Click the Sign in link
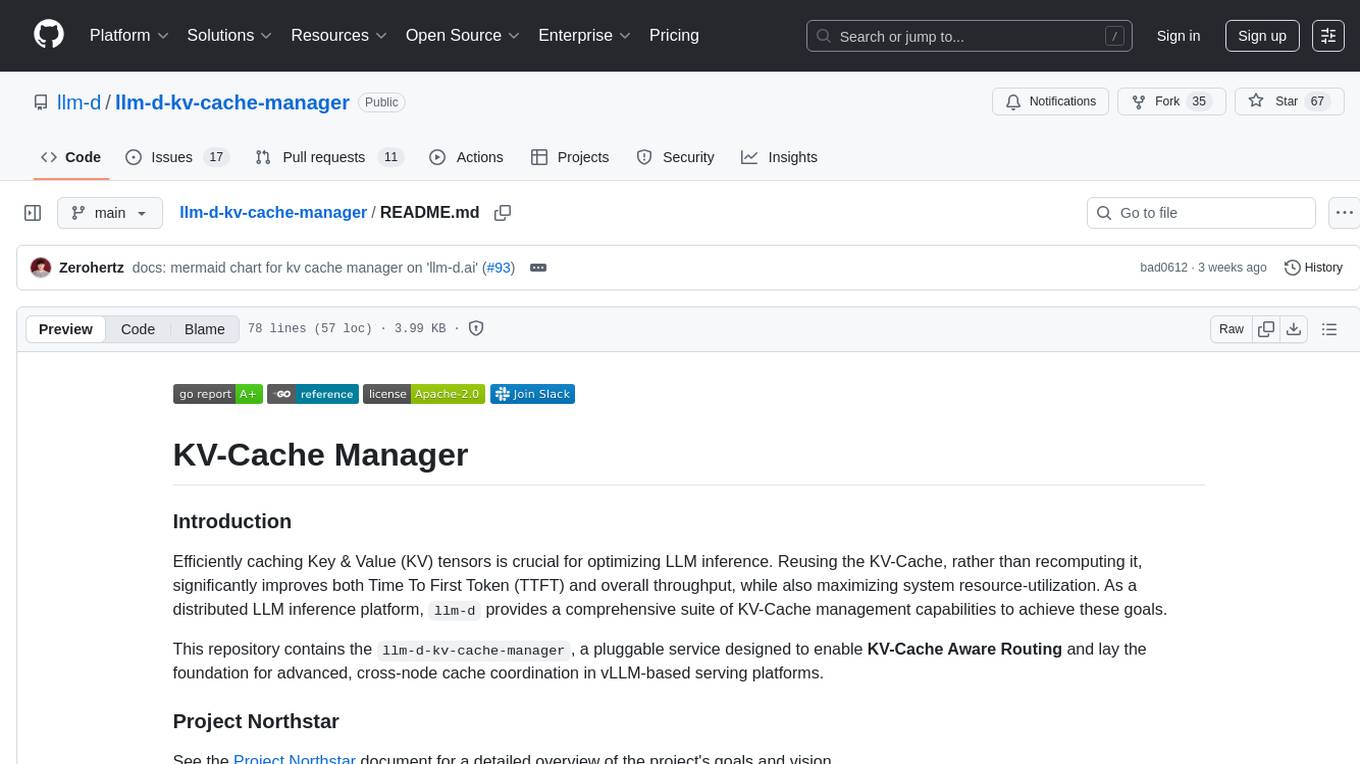The width and height of the screenshot is (1360, 764). 1178,36
